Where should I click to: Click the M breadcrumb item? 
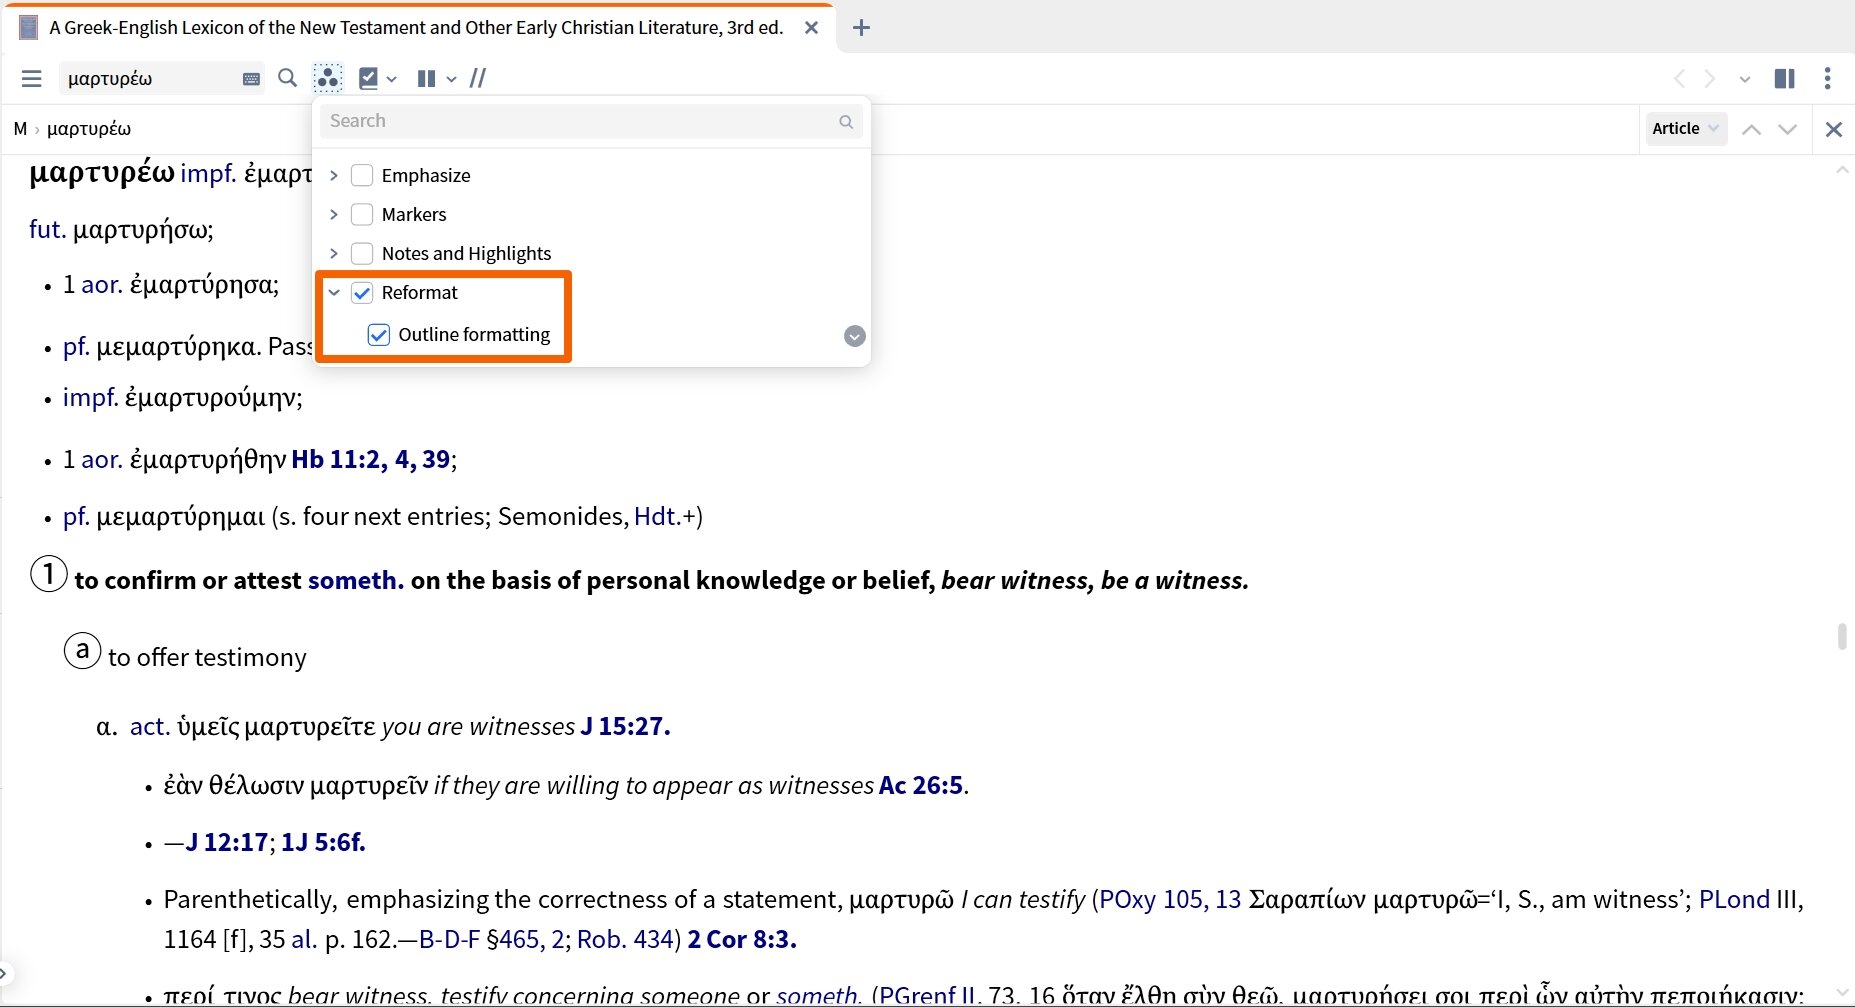click(x=20, y=128)
